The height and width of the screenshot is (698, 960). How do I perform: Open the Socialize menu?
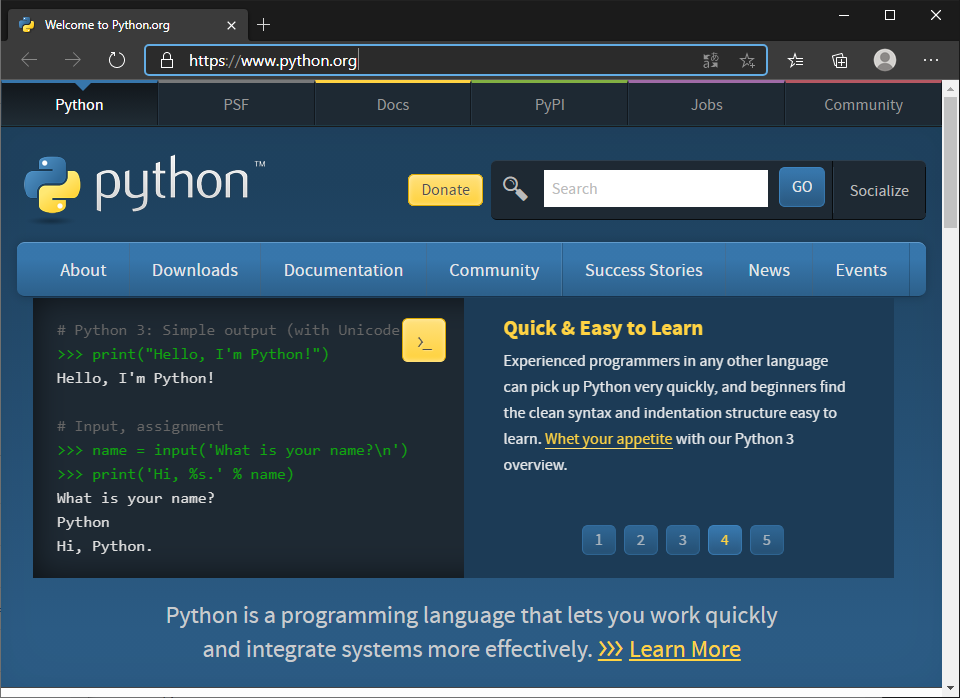pyautogui.click(x=879, y=190)
